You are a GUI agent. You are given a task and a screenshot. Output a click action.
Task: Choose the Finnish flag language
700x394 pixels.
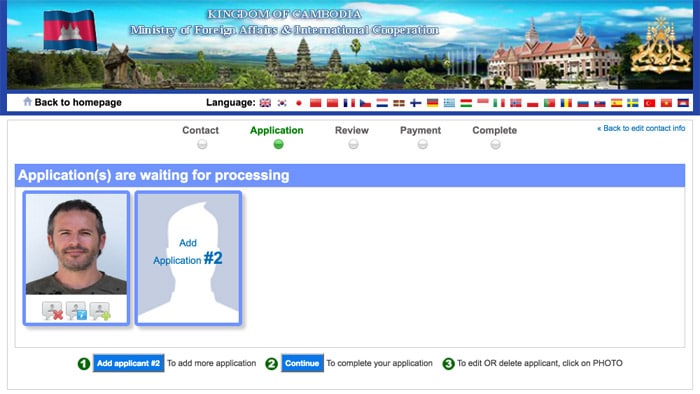point(416,103)
